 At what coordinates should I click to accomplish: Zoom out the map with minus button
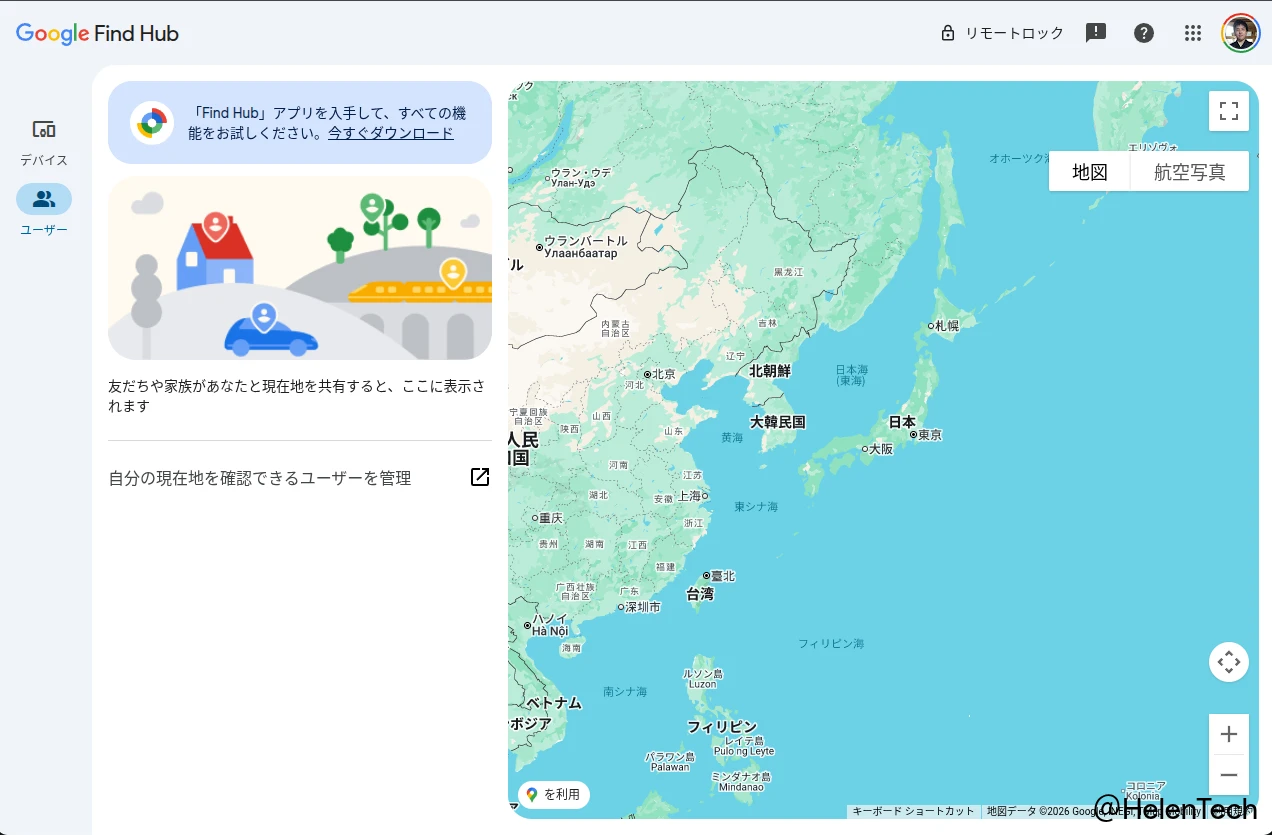1228,775
